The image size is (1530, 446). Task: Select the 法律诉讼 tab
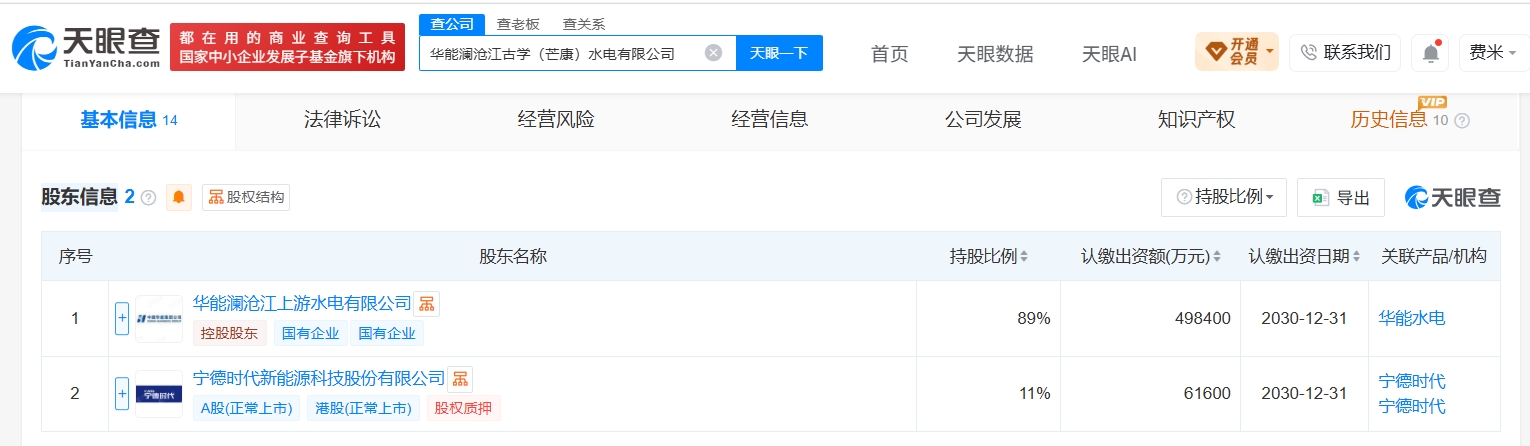(342, 120)
